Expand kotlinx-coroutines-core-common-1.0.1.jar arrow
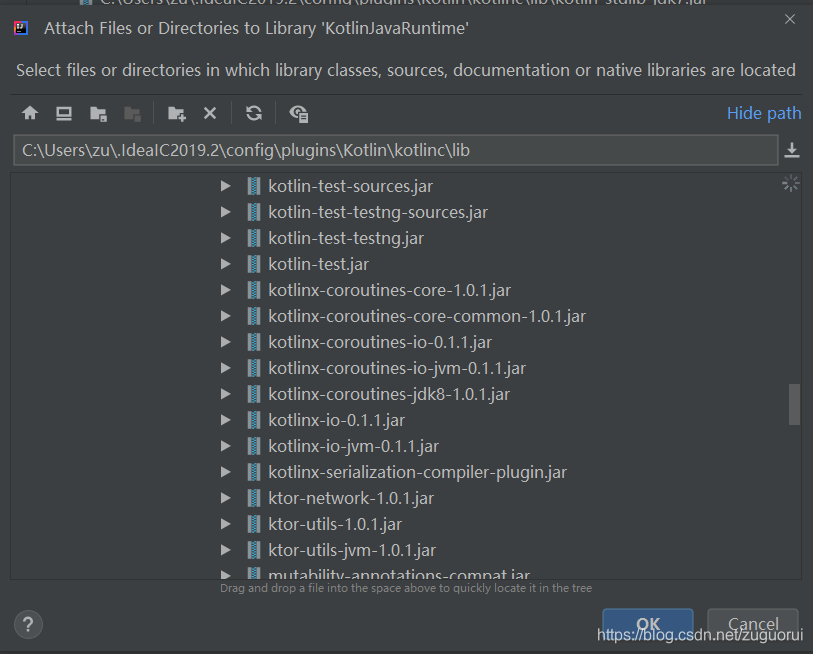 point(226,316)
